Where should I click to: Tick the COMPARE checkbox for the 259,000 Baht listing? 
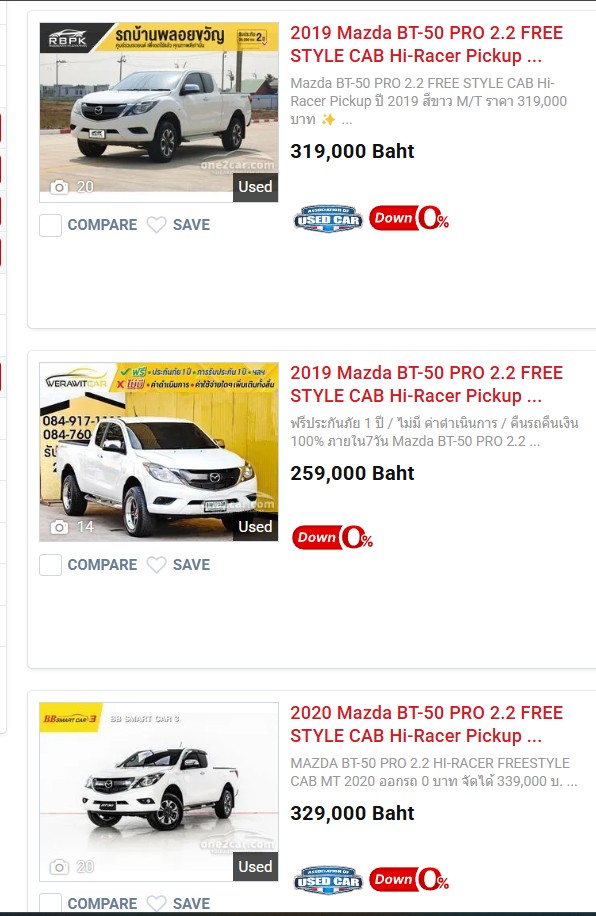click(x=50, y=565)
